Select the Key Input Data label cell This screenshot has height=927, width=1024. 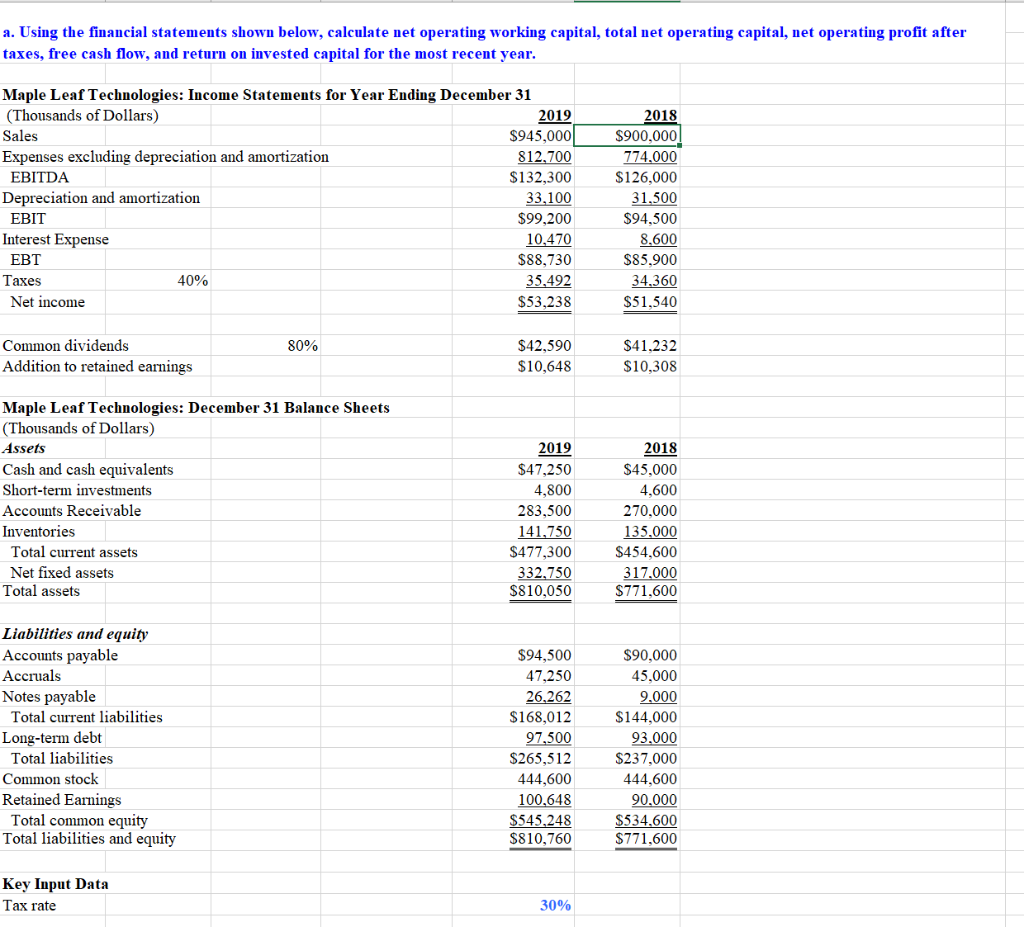(55, 884)
